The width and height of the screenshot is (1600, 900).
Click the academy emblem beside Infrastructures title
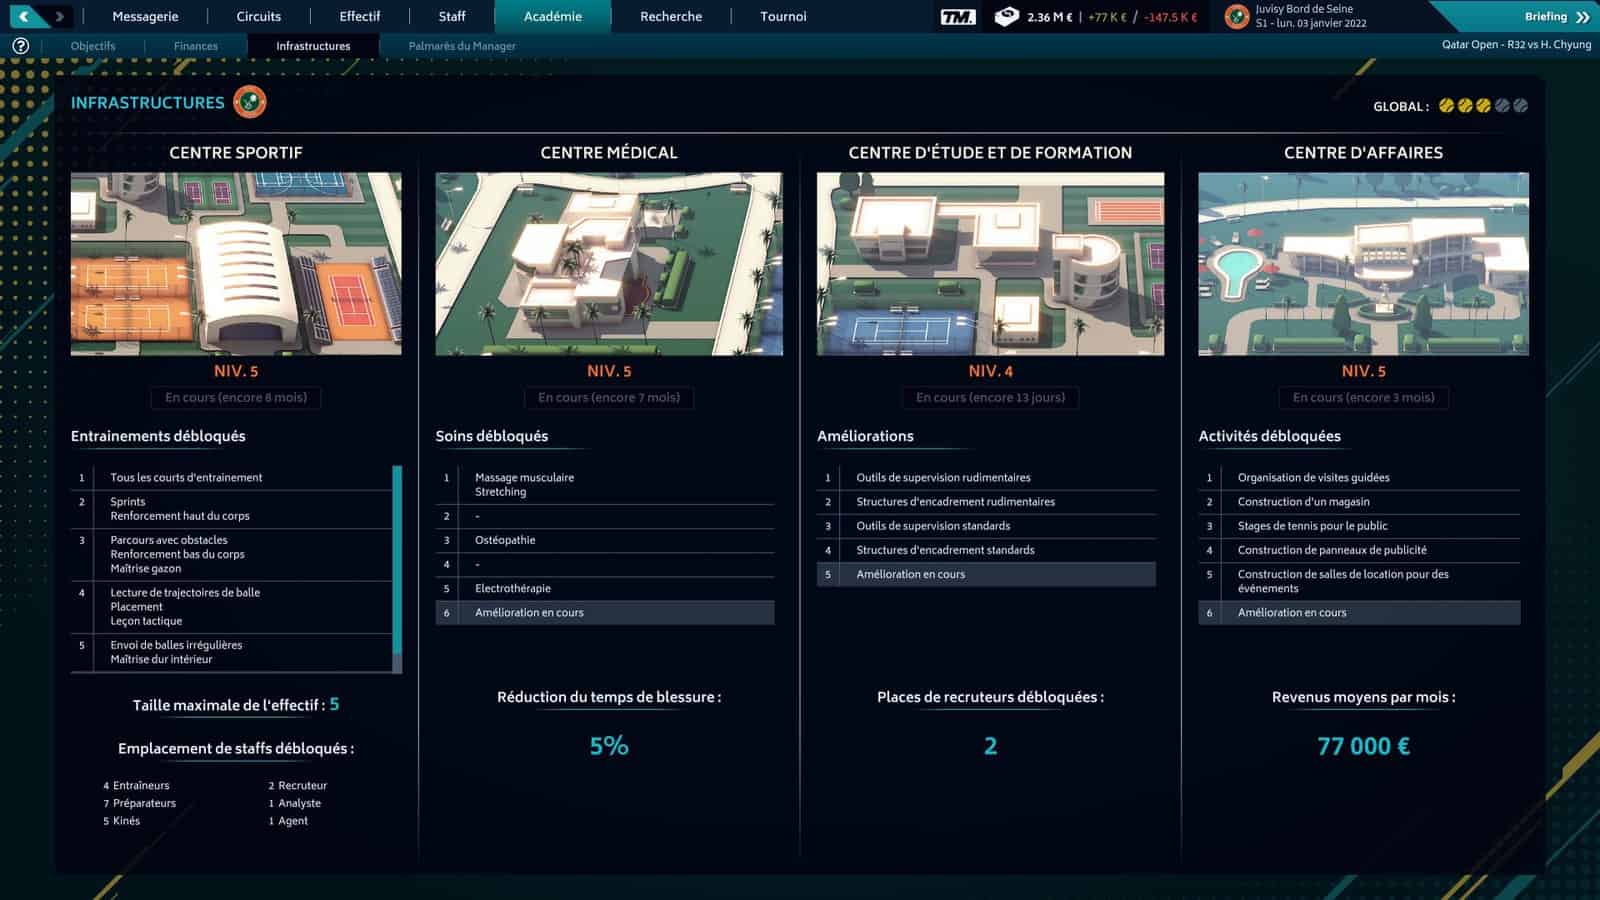tap(250, 102)
